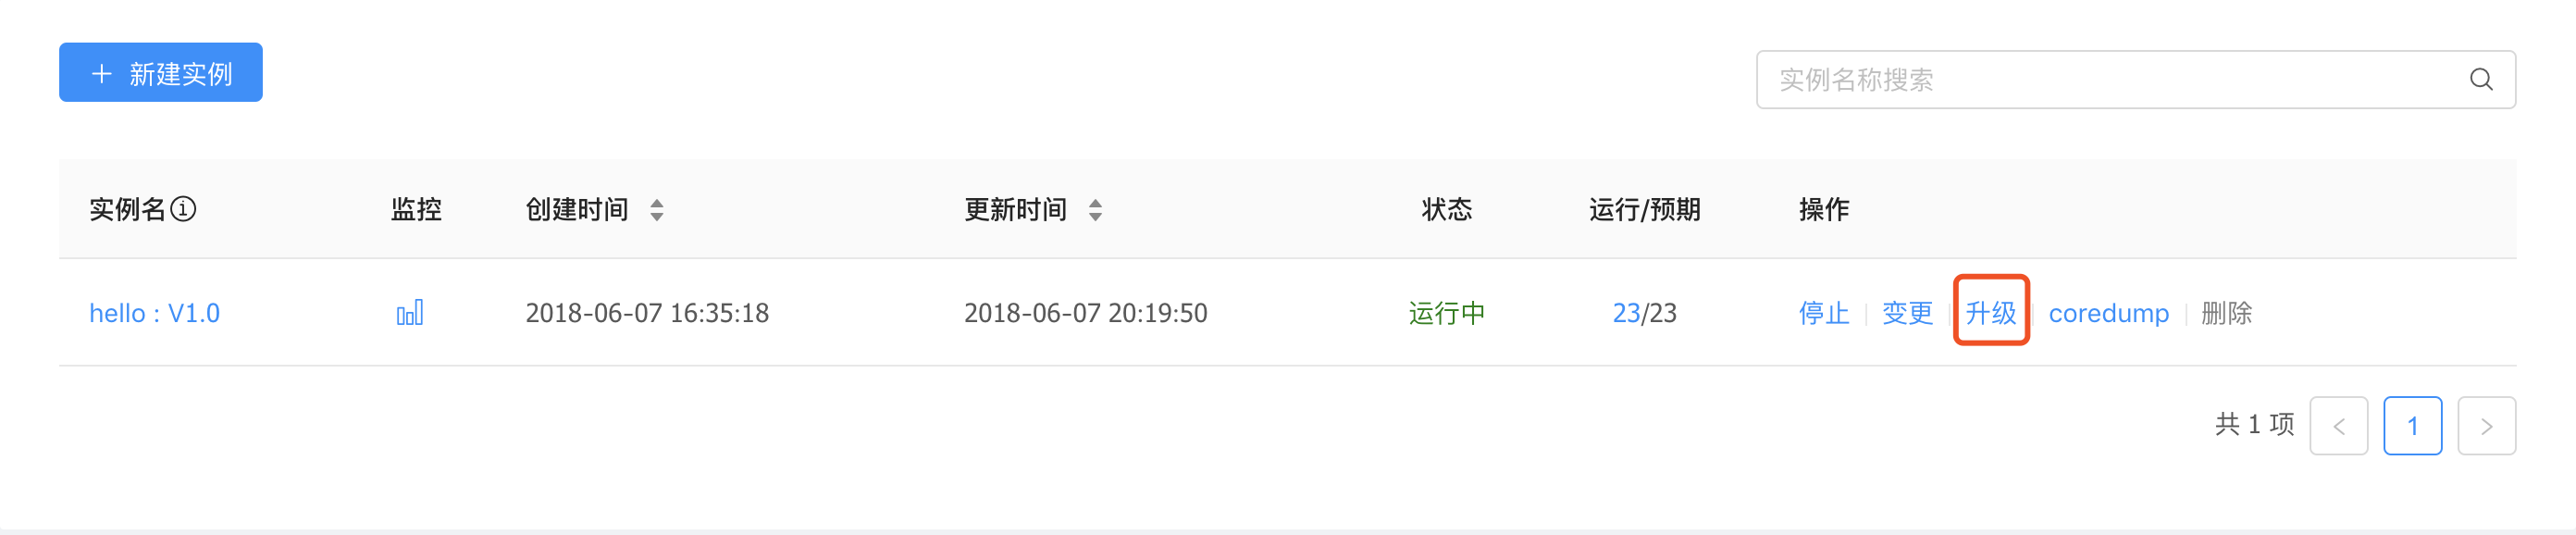Open the monitoring chart icon for hello
Screen dimensions: 2576x535
pos(410,313)
